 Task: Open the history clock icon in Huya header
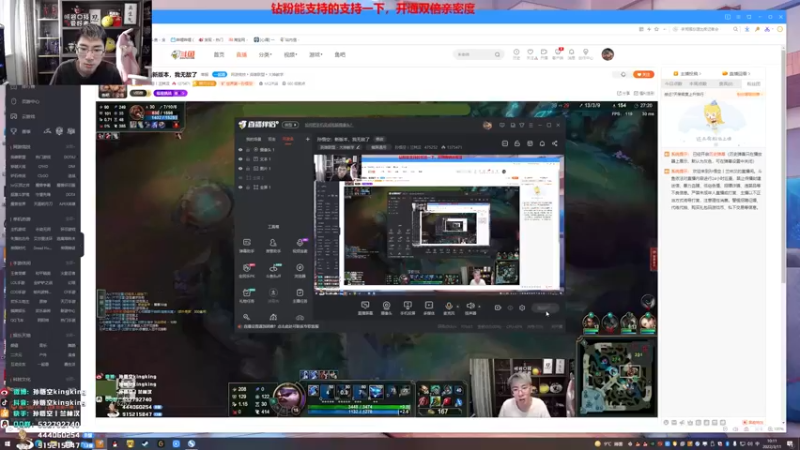point(516,54)
